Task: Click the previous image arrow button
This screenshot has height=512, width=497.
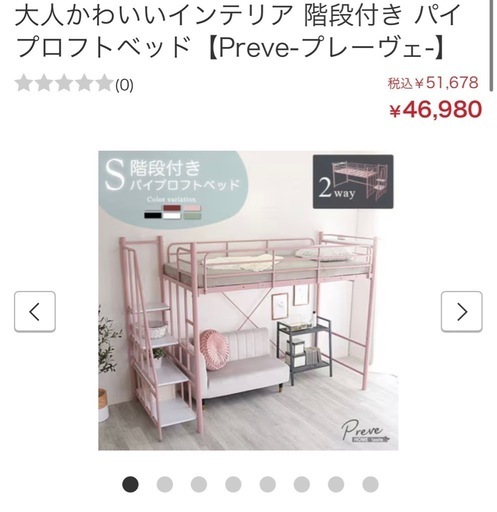Action: pos(35,312)
